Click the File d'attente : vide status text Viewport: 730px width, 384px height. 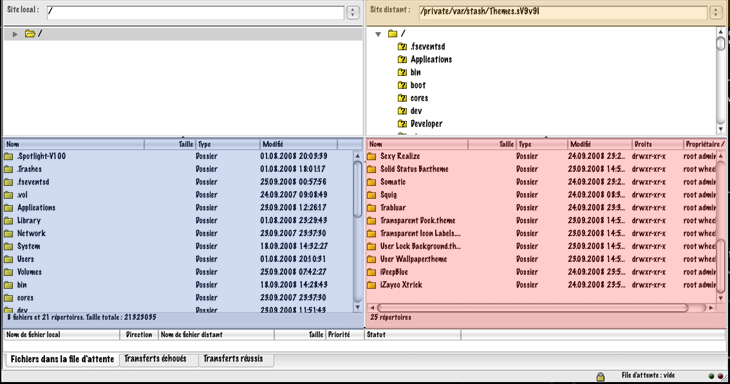coord(648,375)
